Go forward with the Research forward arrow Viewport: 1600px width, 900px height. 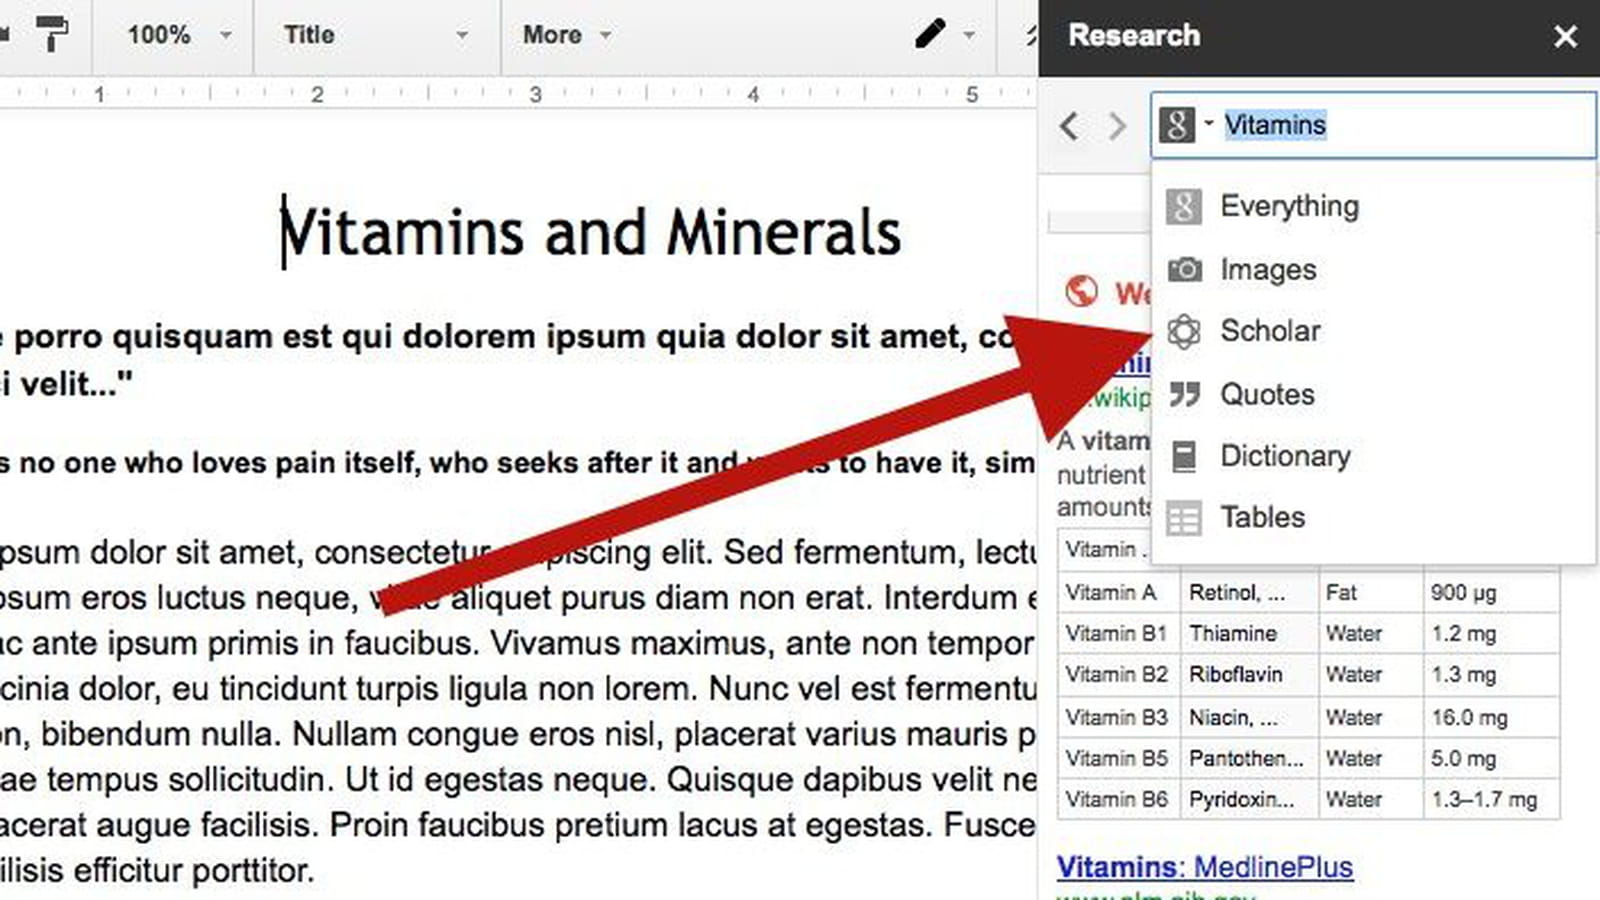1117,126
